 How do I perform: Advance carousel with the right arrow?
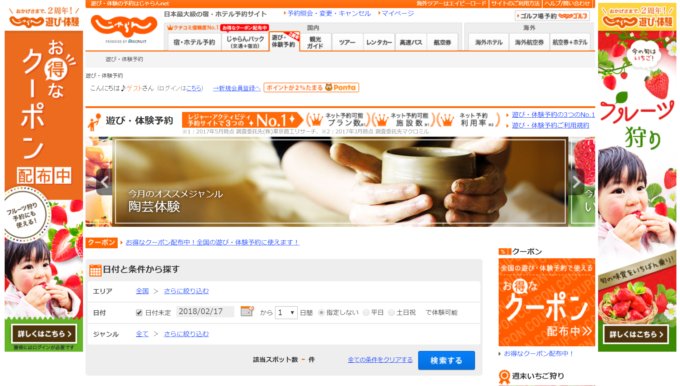point(576,182)
